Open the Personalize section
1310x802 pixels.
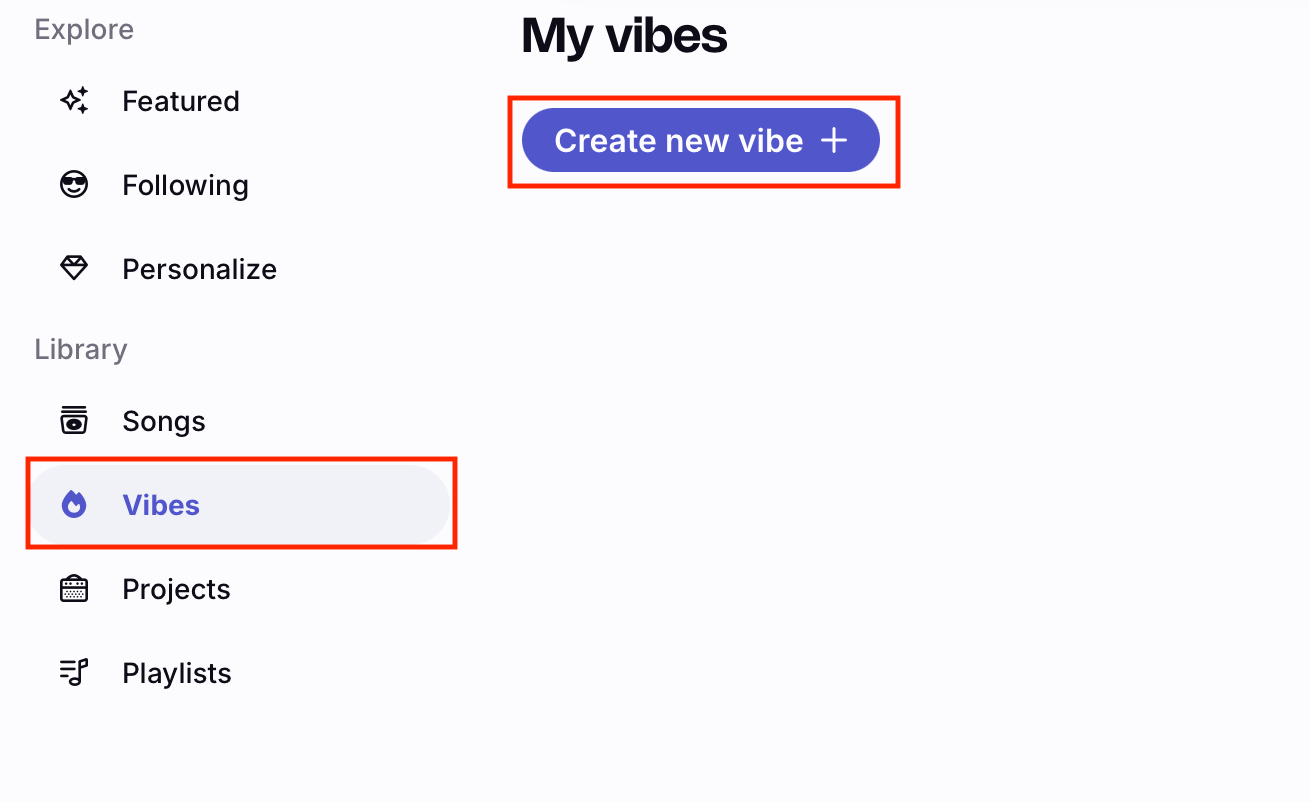click(199, 269)
